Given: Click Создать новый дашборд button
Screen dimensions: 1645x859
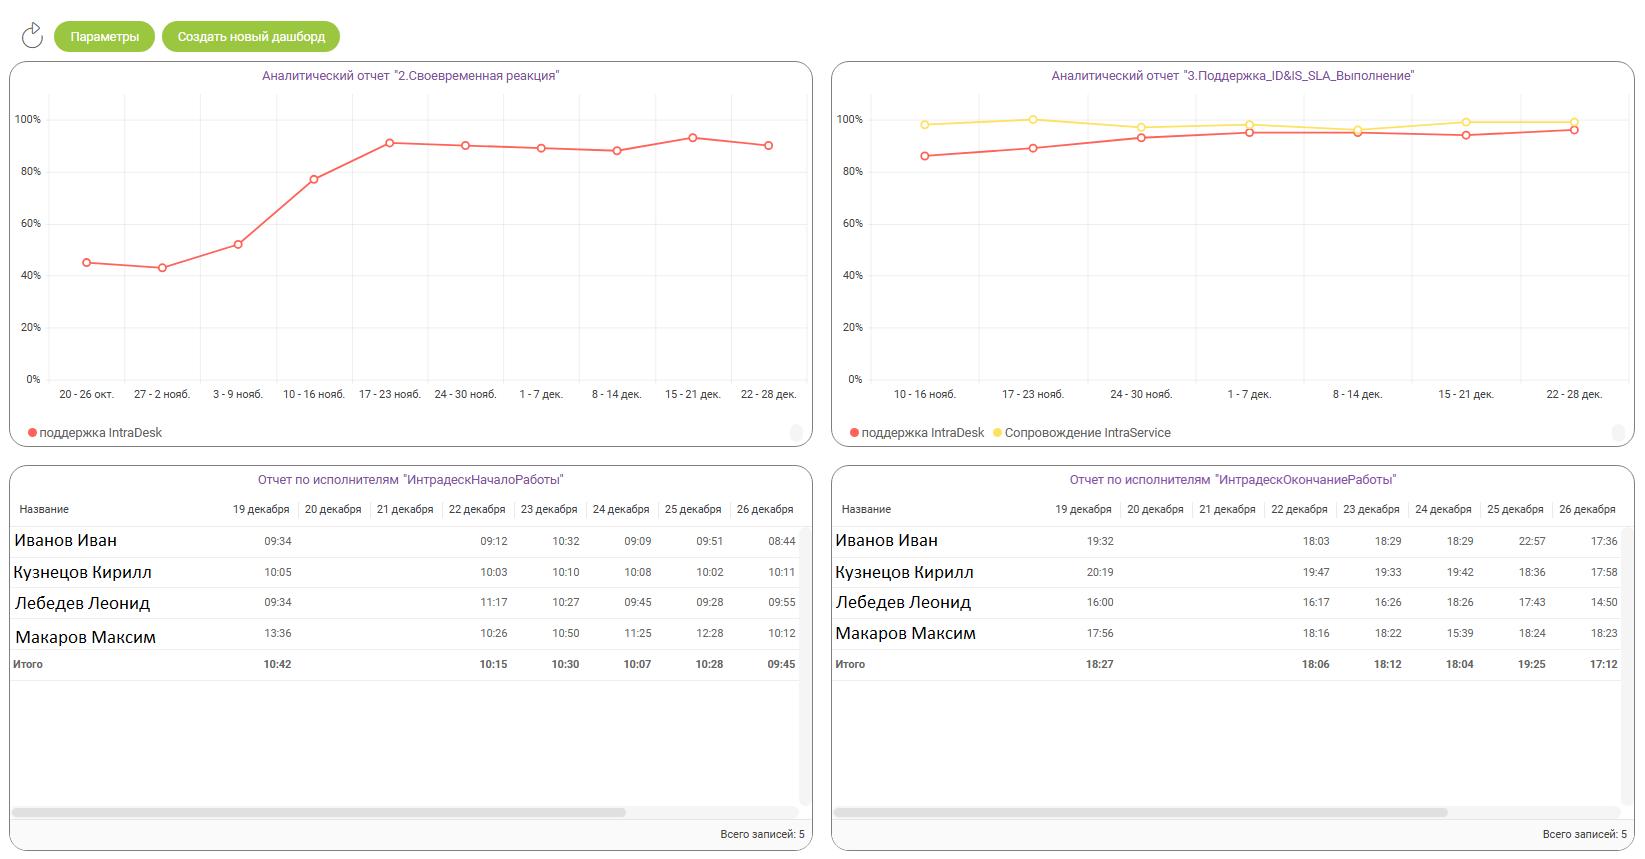Looking at the screenshot, I should click(x=251, y=37).
